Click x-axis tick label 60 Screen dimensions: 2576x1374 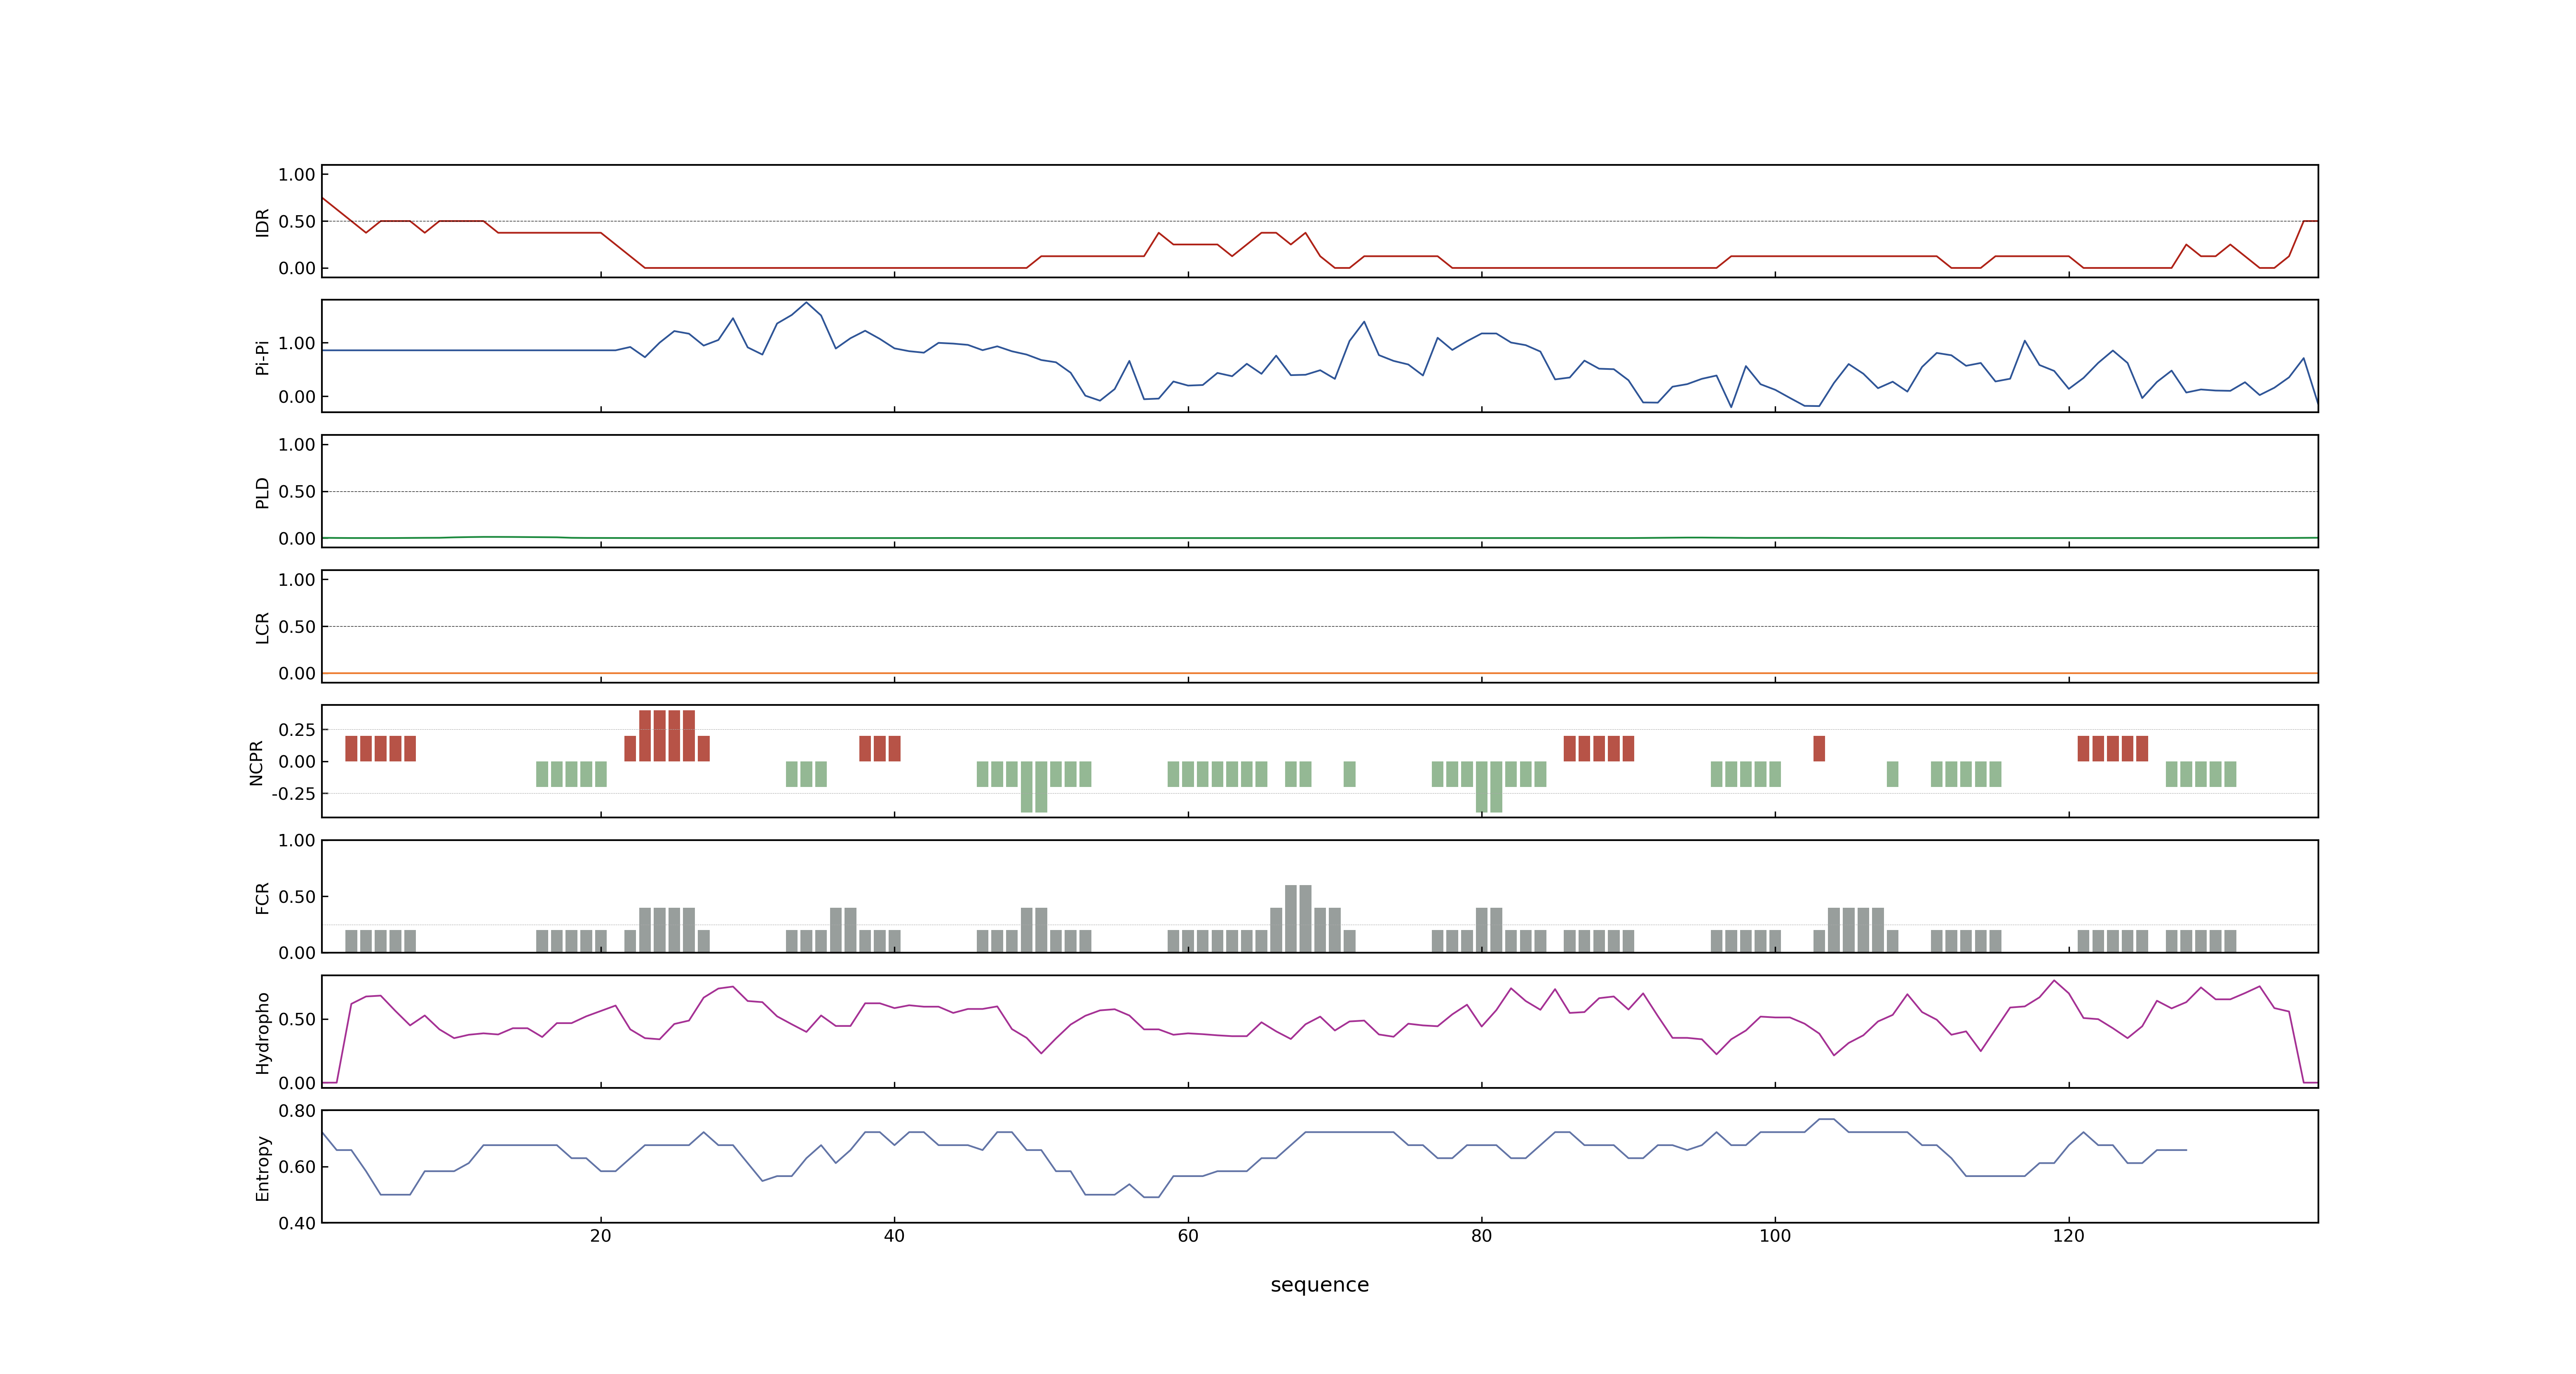(1187, 1235)
